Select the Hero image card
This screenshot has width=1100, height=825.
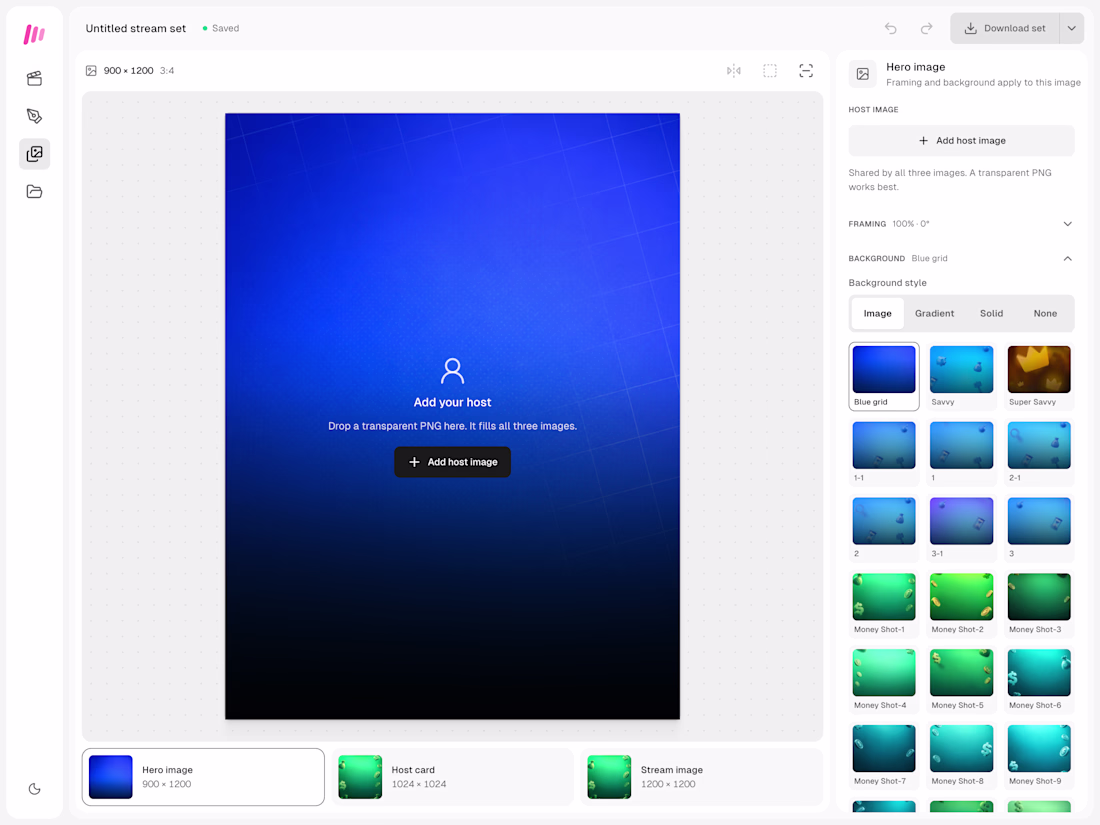(203, 777)
